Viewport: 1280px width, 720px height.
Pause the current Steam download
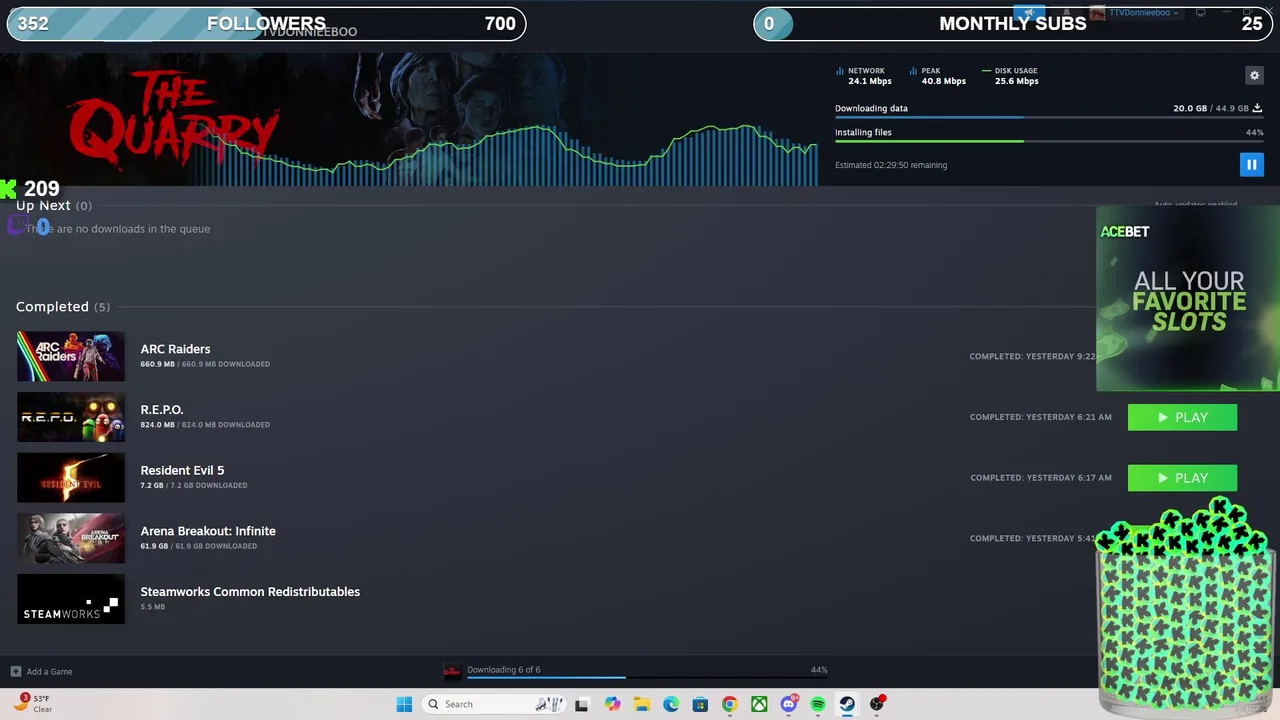[1251, 165]
